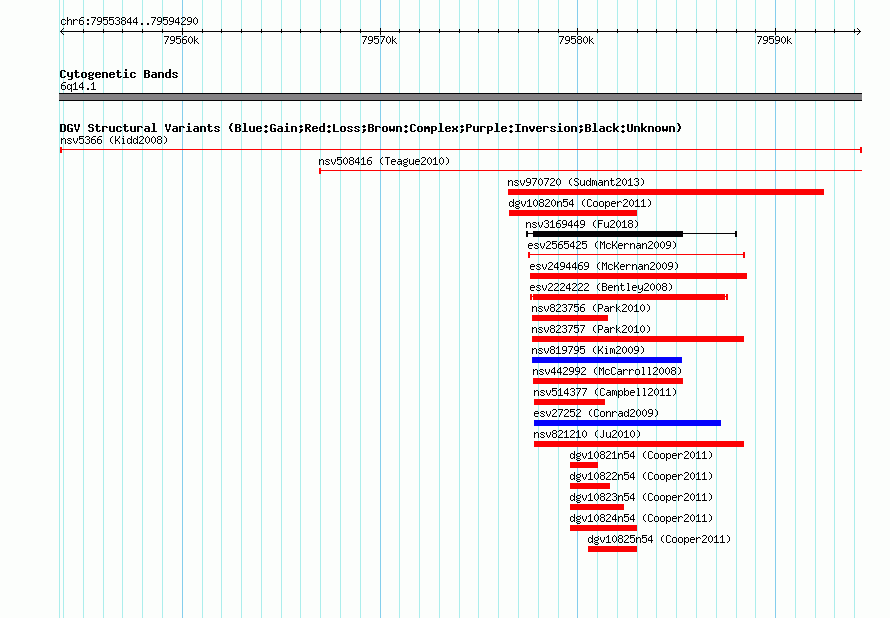Click the thin red line of nsv5366

tap(461, 150)
